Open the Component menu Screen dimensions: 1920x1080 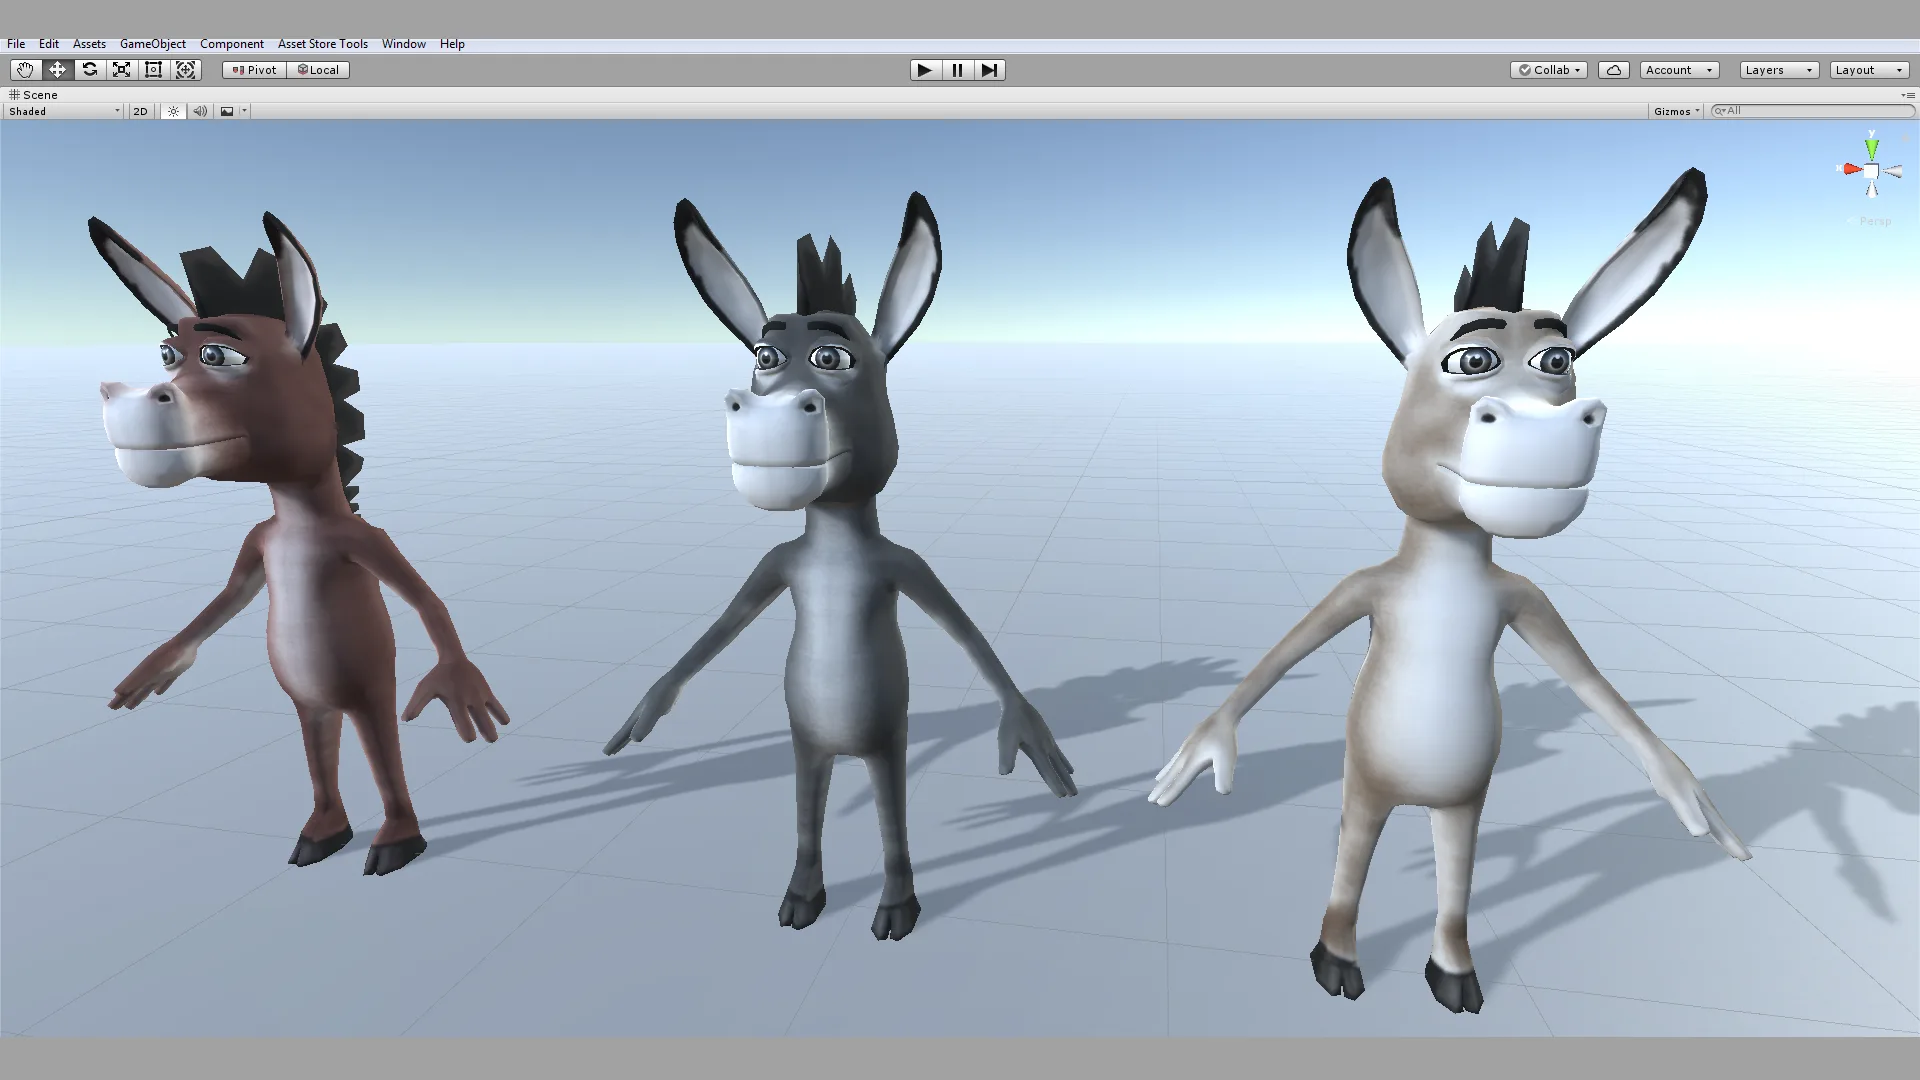(232, 44)
